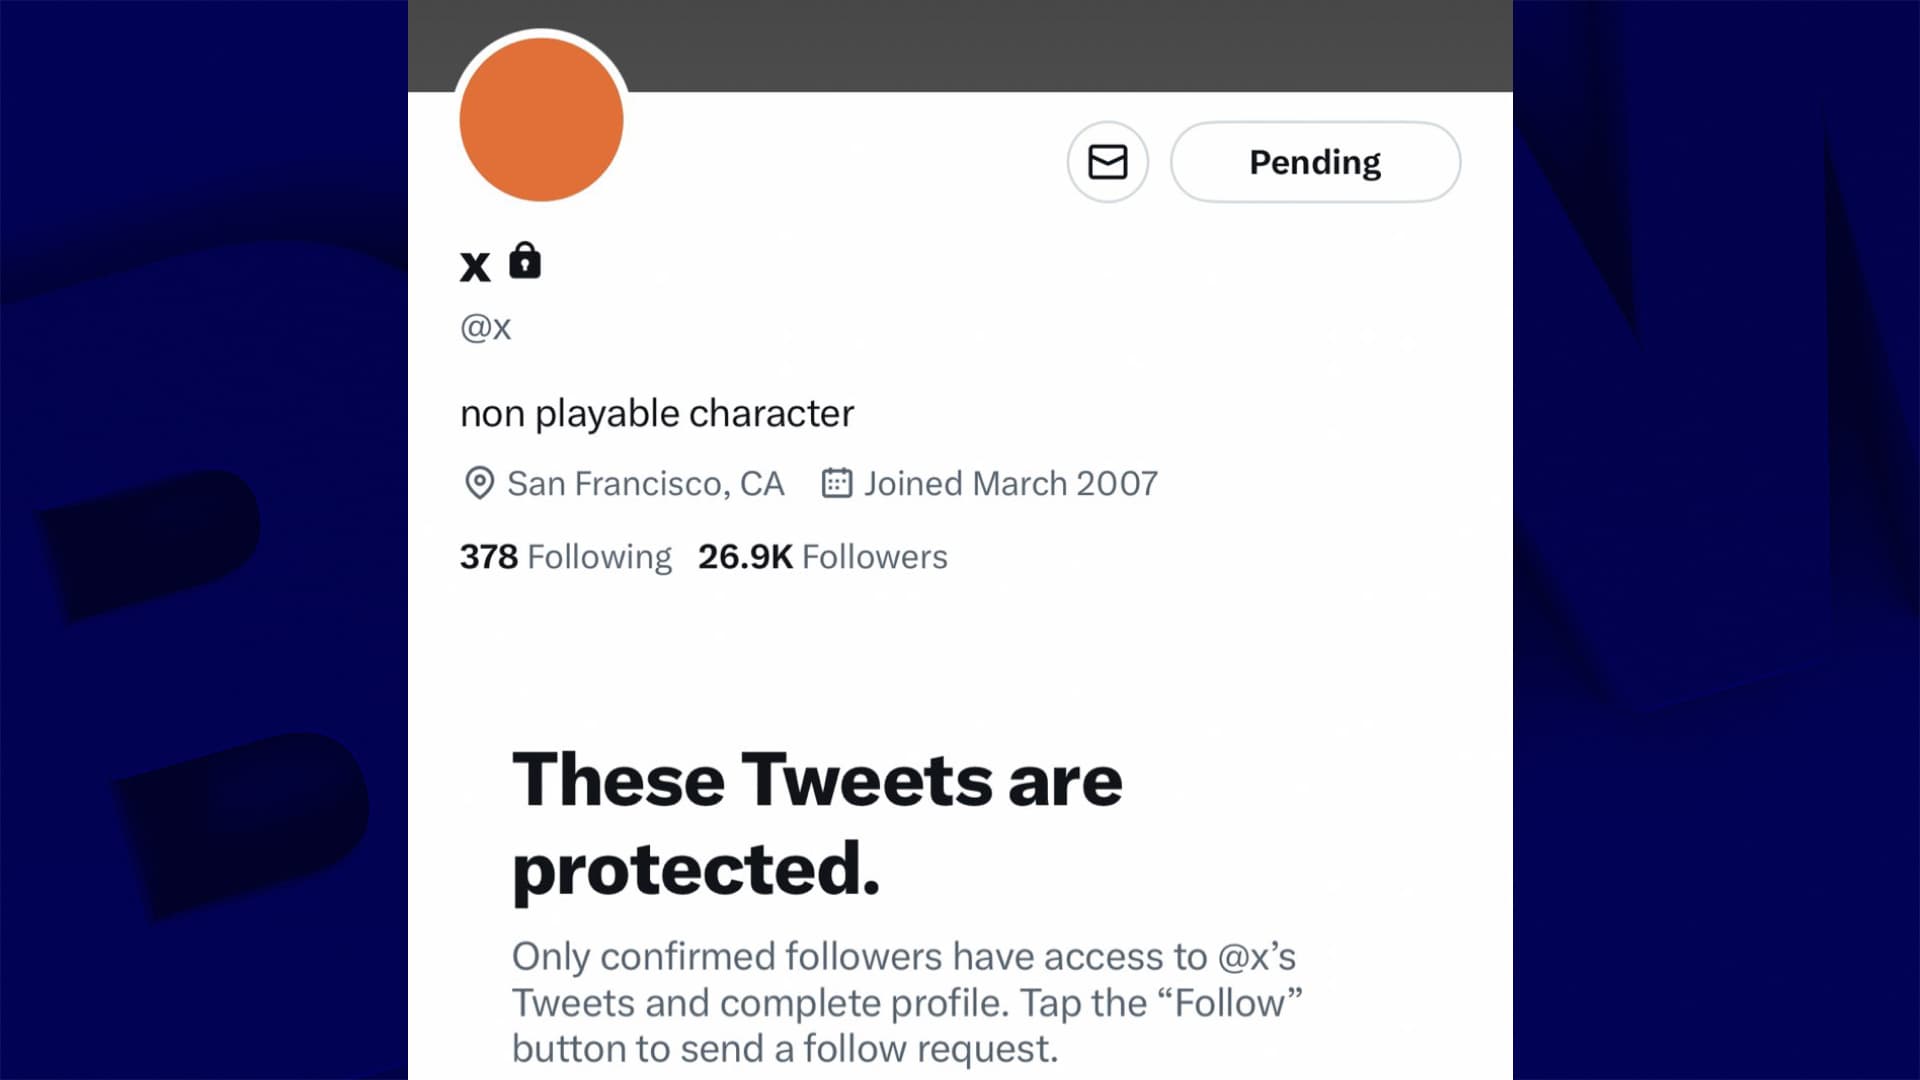The height and width of the screenshot is (1080, 1920).
Task: Open the @x handle details
Action: point(485,326)
